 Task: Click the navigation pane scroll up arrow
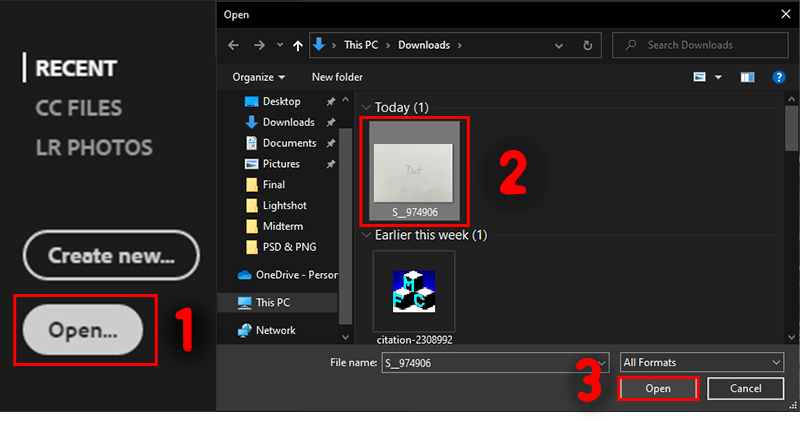click(x=345, y=100)
